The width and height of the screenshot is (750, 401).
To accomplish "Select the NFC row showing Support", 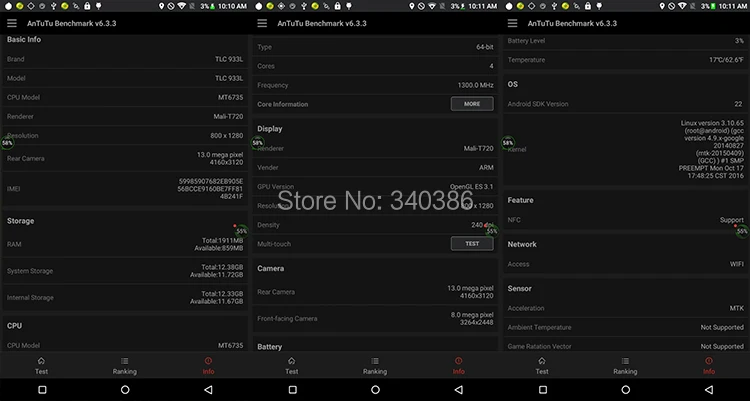I will click(x=625, y=220).
